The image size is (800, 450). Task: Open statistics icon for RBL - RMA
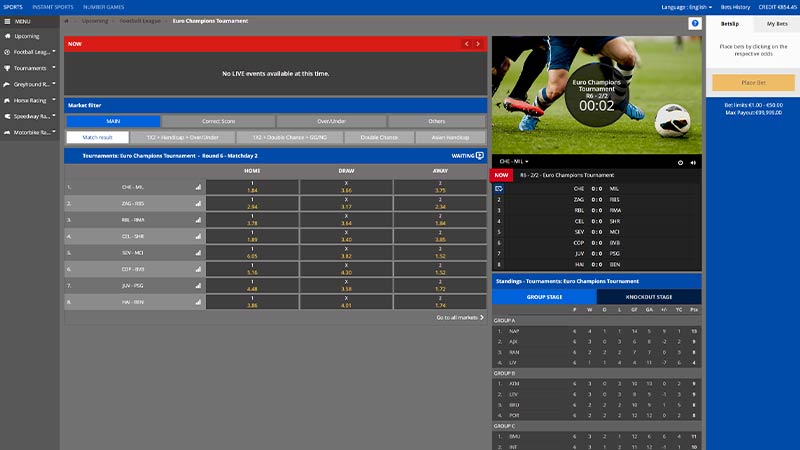point(198,220)
